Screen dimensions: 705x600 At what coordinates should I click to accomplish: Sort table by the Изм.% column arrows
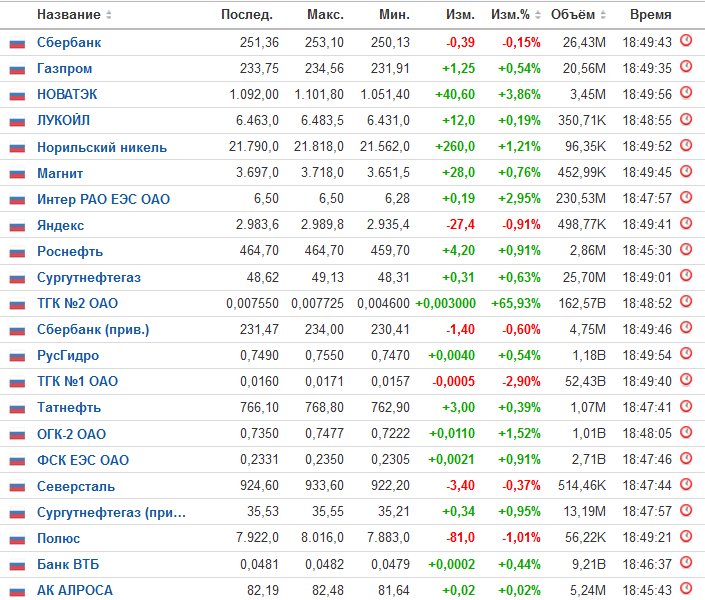click(x=538, y=15)
